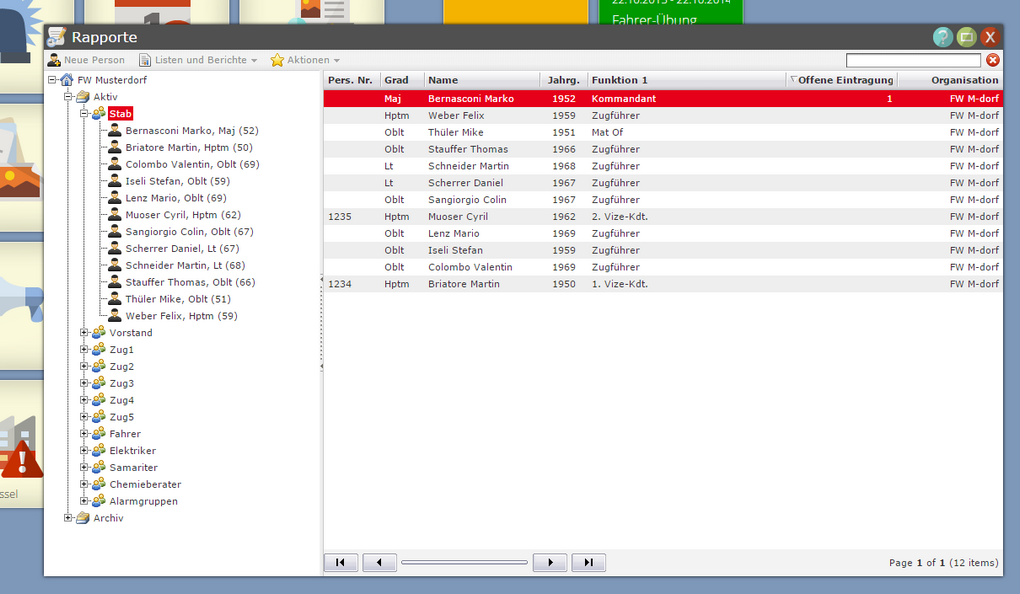Expand the Archiv folder node

pos(69,518)
